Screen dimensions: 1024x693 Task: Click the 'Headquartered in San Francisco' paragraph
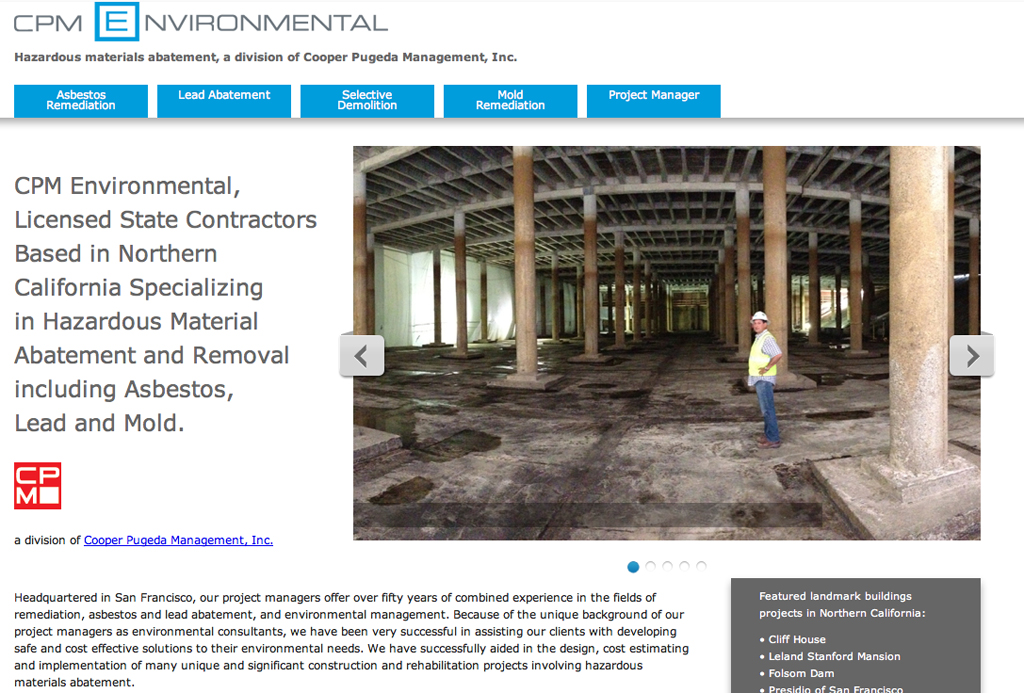point(351,640)
